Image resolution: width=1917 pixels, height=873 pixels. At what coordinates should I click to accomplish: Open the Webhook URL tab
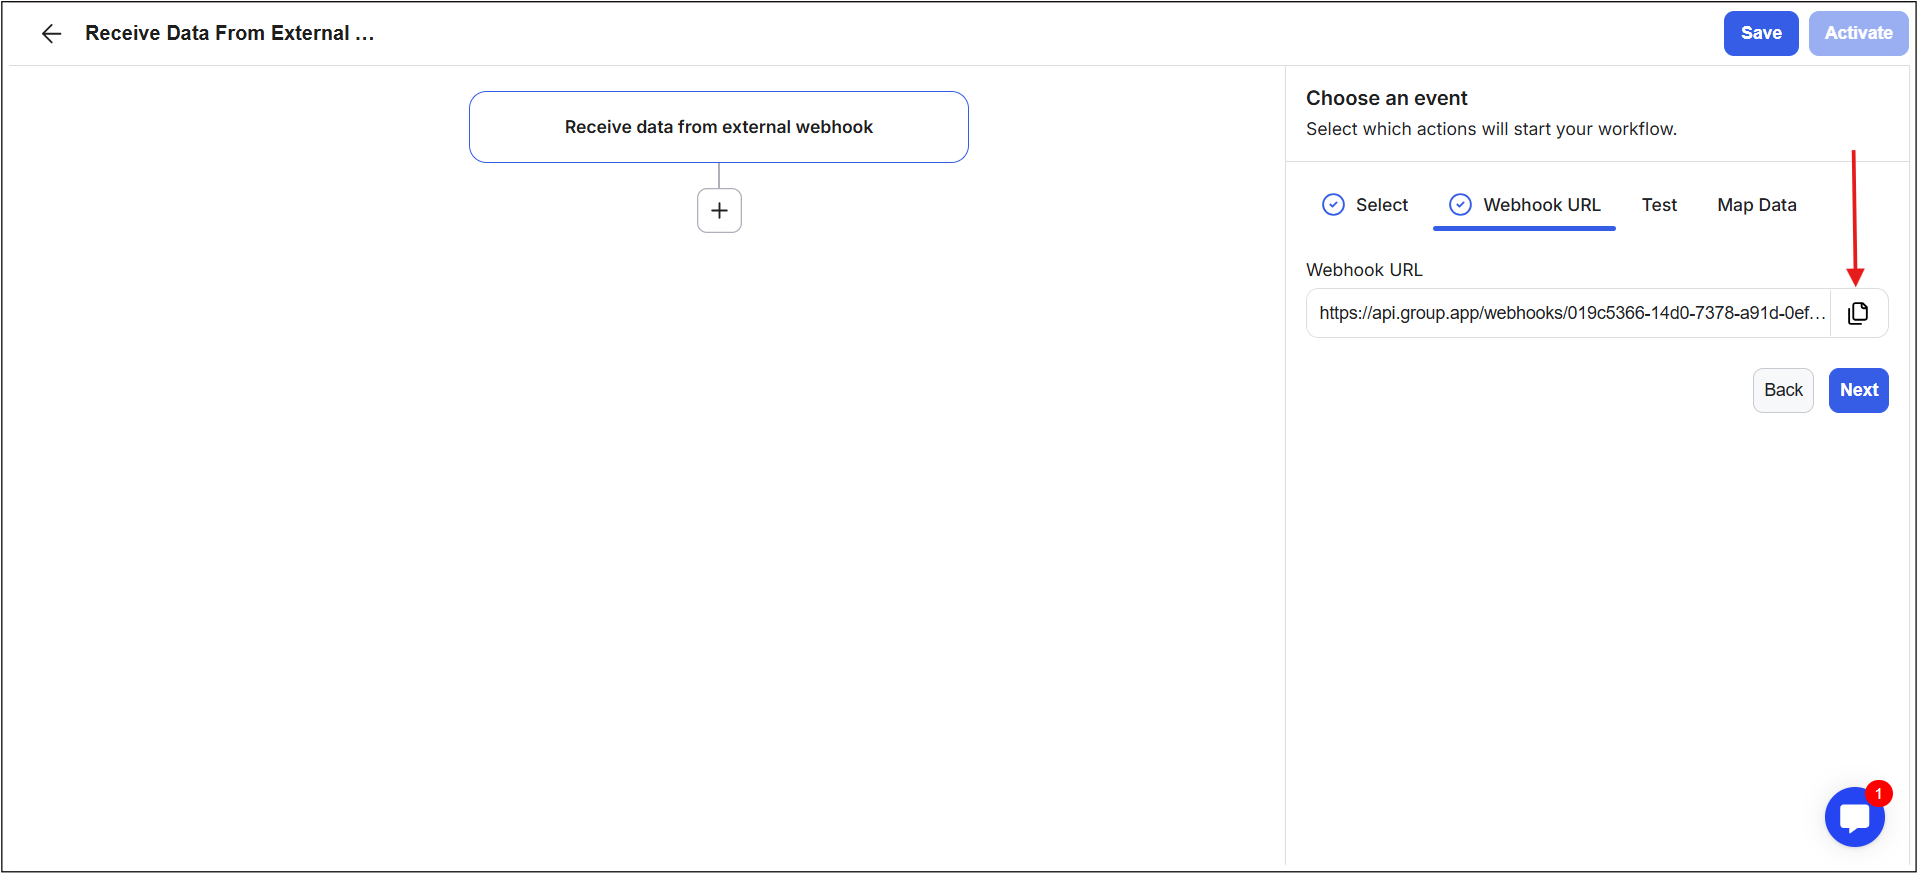[1541, 205]
